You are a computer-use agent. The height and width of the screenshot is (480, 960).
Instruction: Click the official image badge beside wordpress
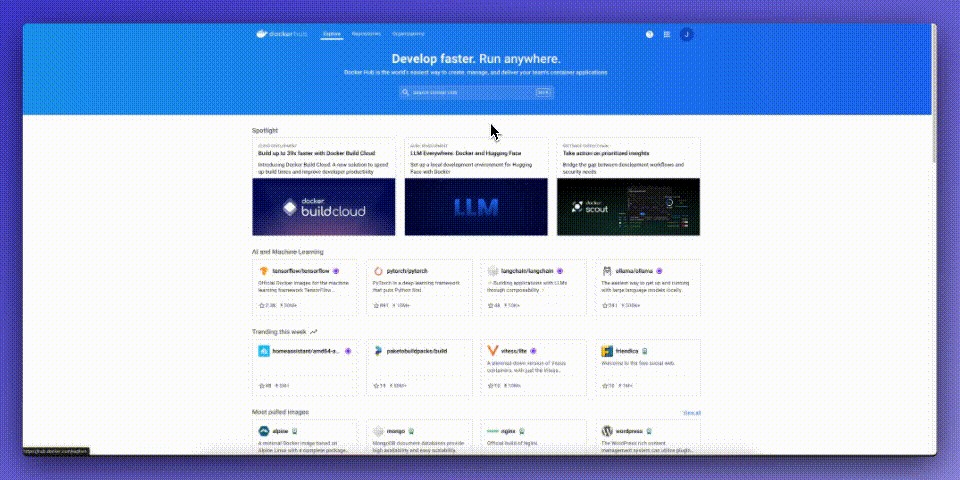click(649, 431)
